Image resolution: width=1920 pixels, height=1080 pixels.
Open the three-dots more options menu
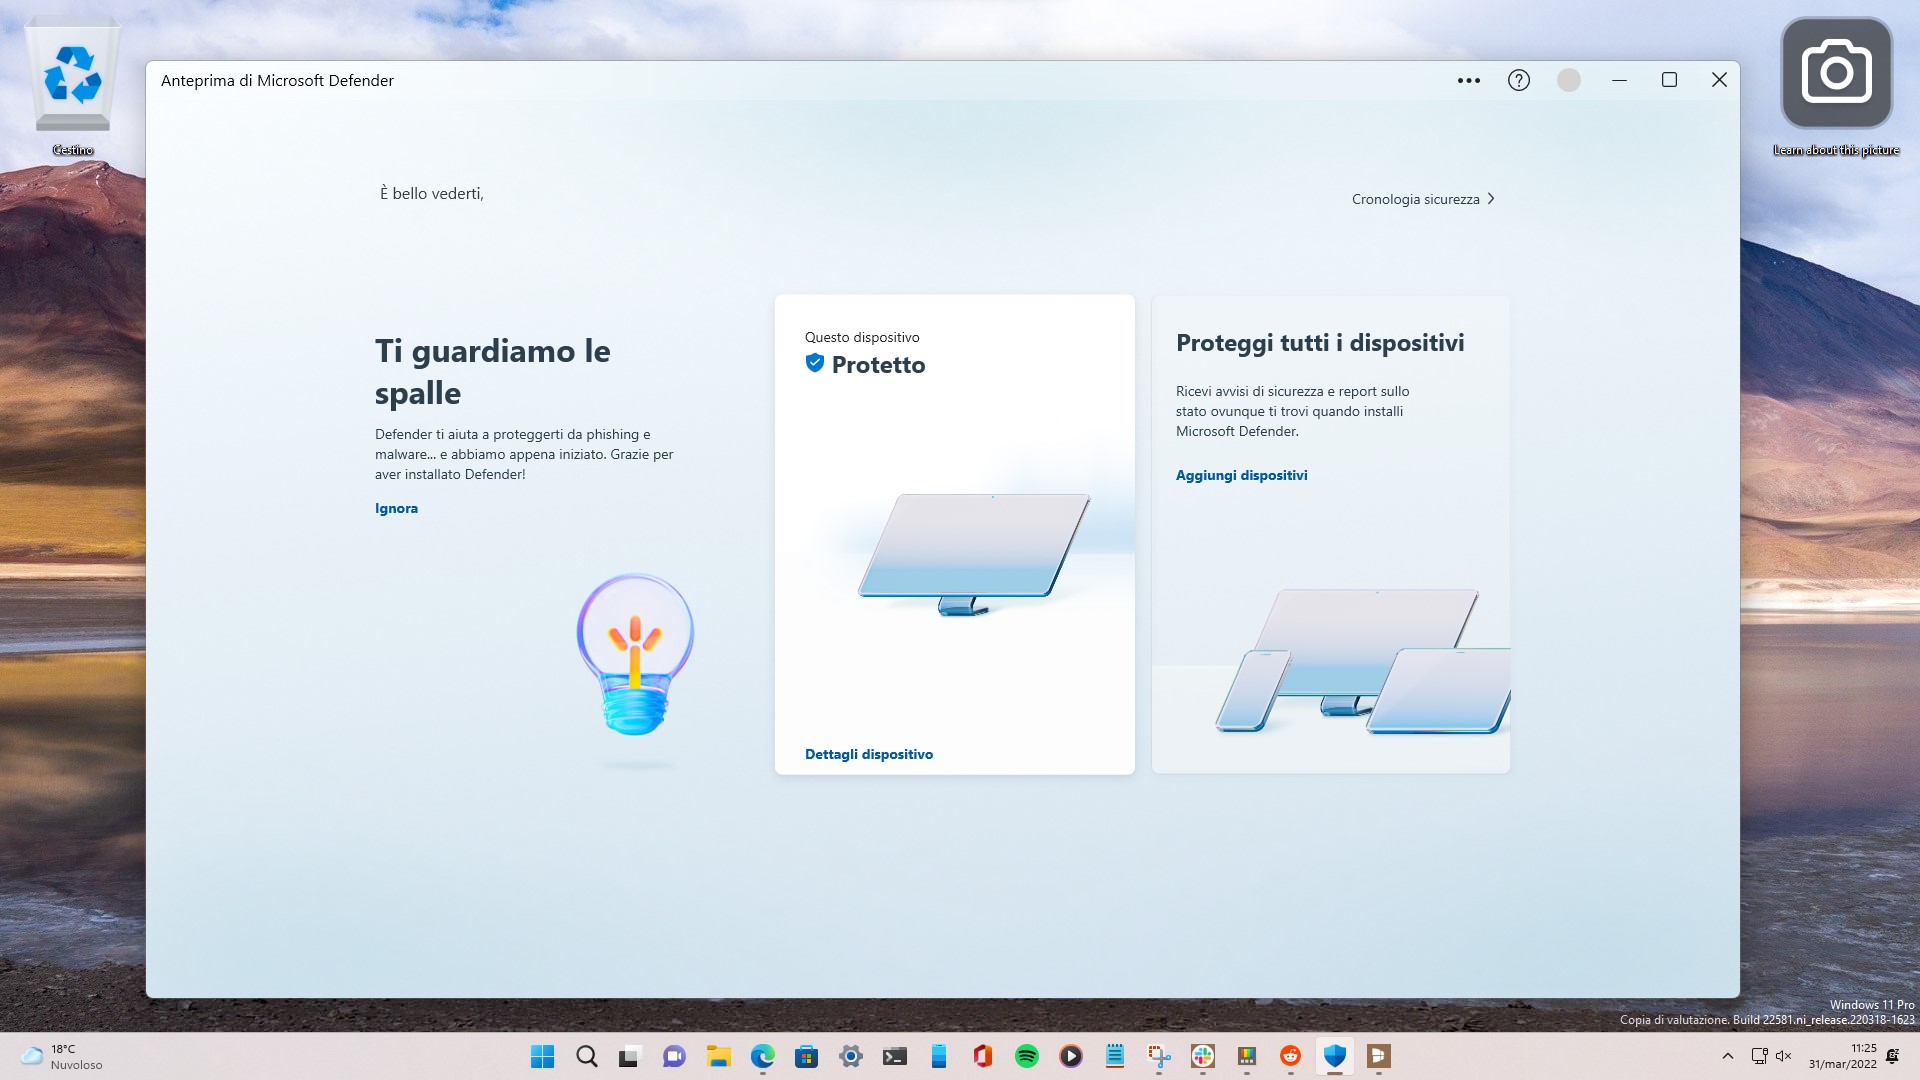pyautogui.click(x=1468, y=80)
